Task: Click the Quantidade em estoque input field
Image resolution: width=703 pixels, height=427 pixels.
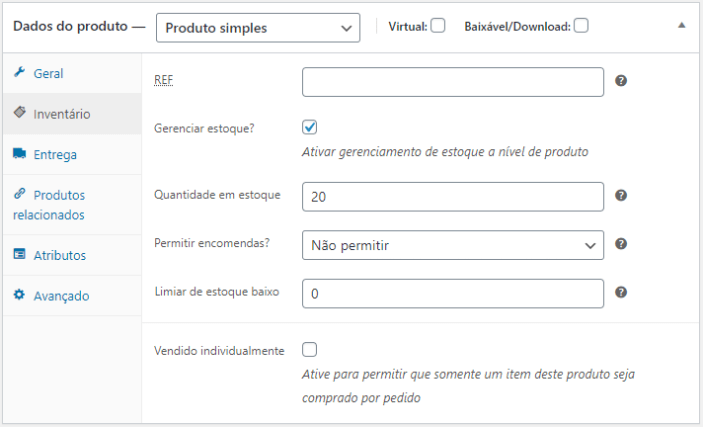Action: tap(452, 197)
